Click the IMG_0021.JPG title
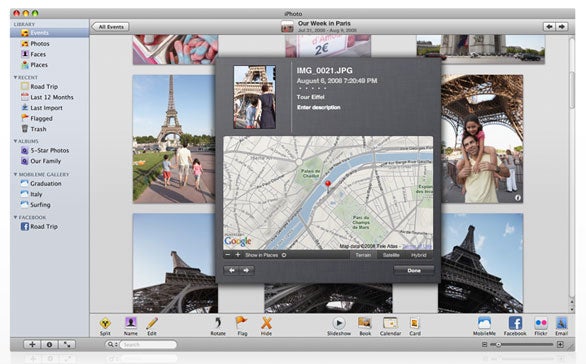 click(x=324, y=71)
